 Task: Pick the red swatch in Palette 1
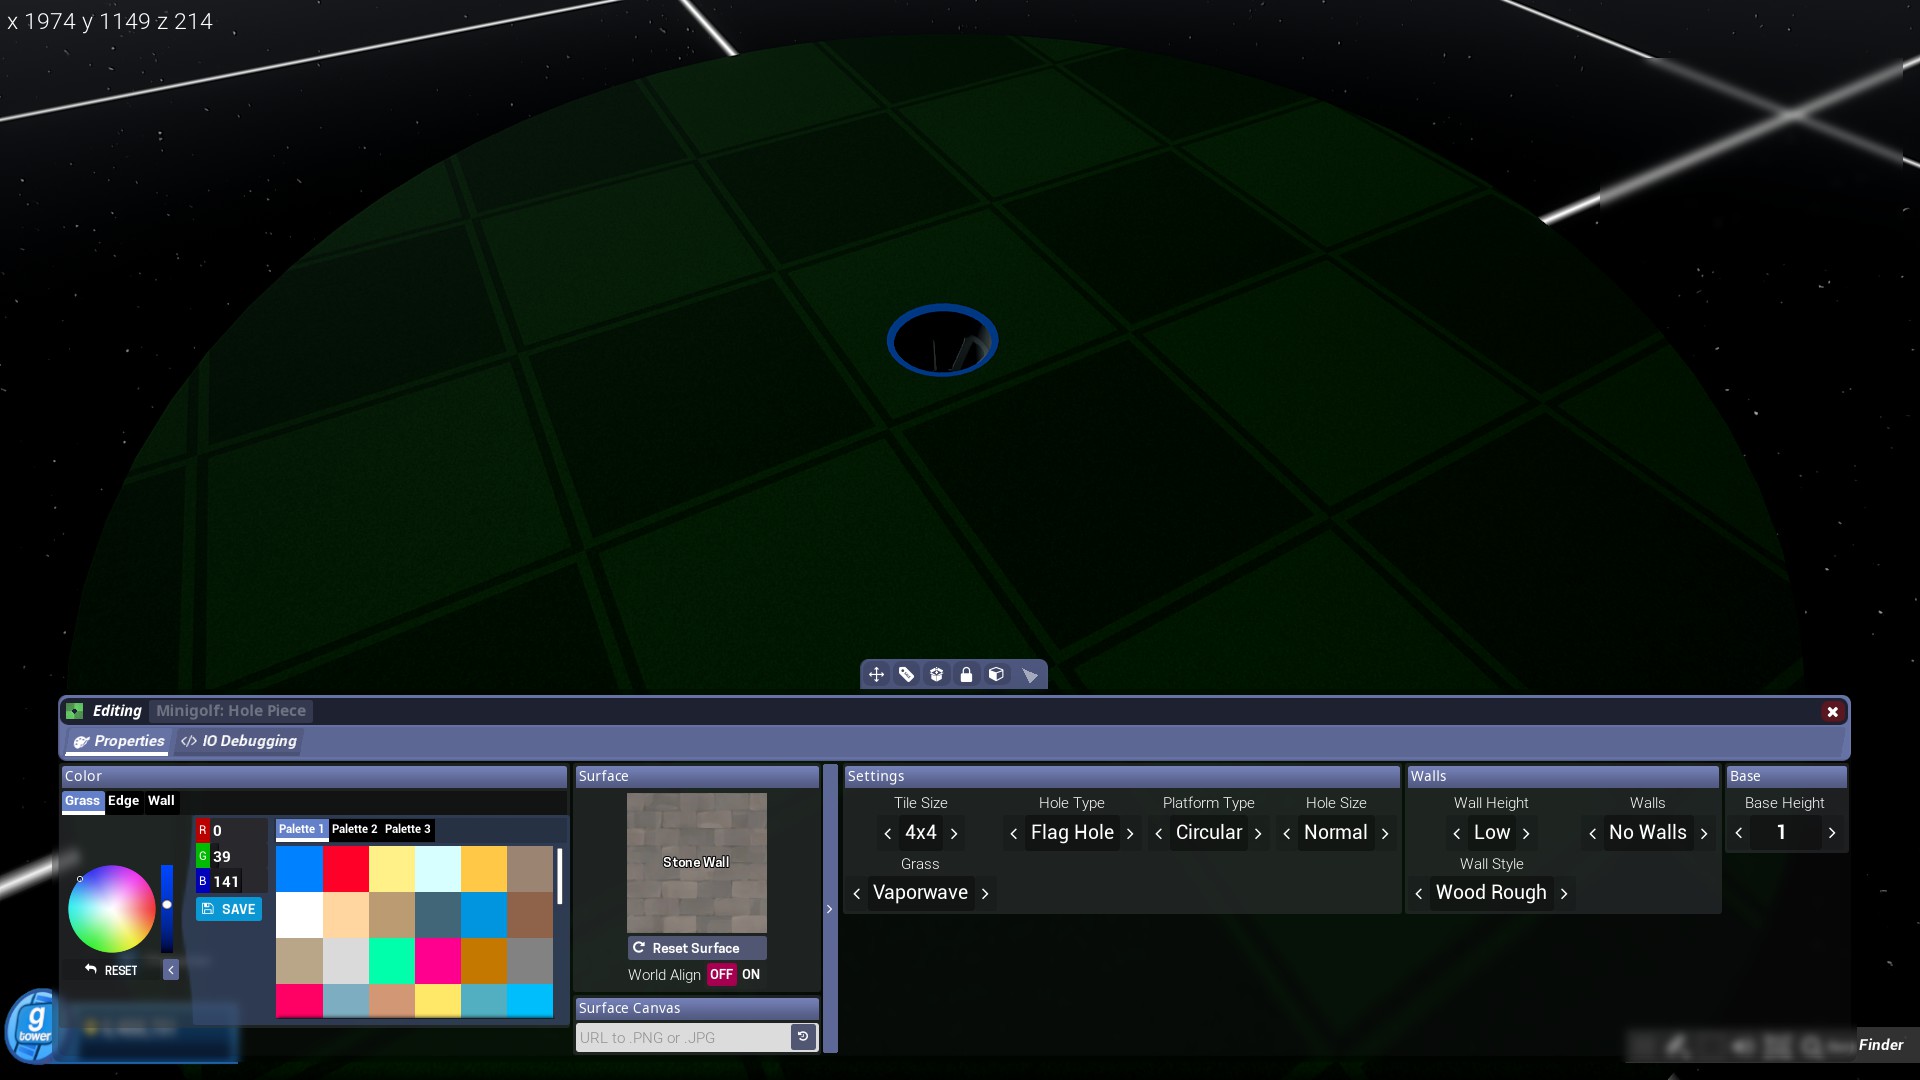coord(346,869)
